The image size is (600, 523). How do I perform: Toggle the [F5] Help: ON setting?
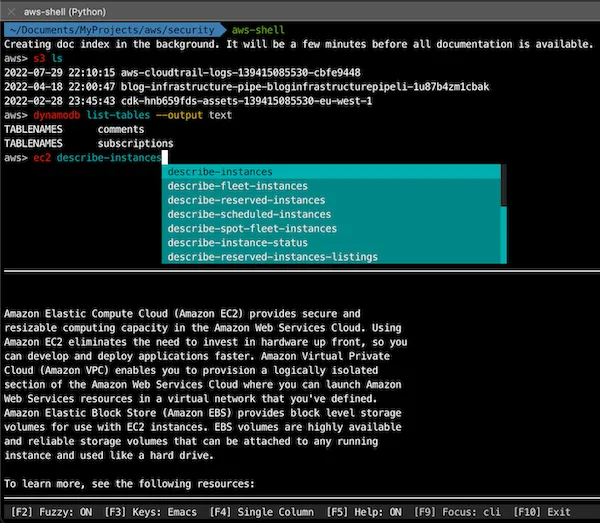(x=364, y=512)
